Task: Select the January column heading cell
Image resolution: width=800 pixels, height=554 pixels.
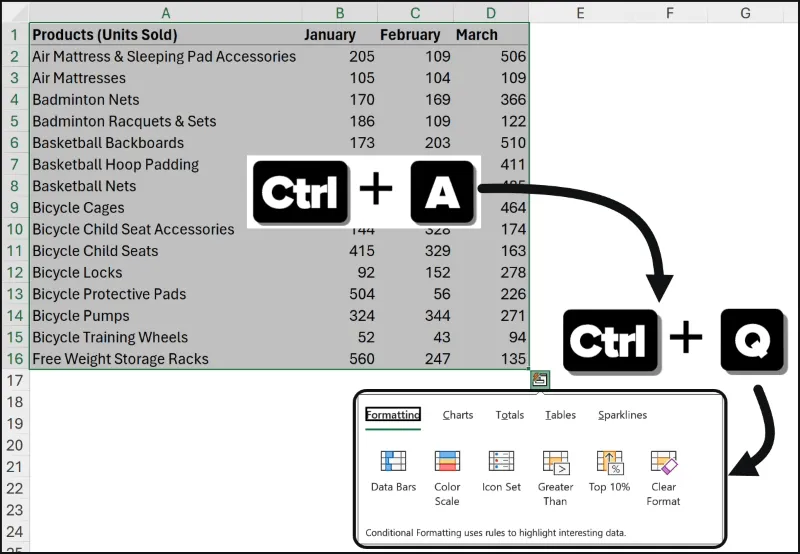Action: click(330, 35)
